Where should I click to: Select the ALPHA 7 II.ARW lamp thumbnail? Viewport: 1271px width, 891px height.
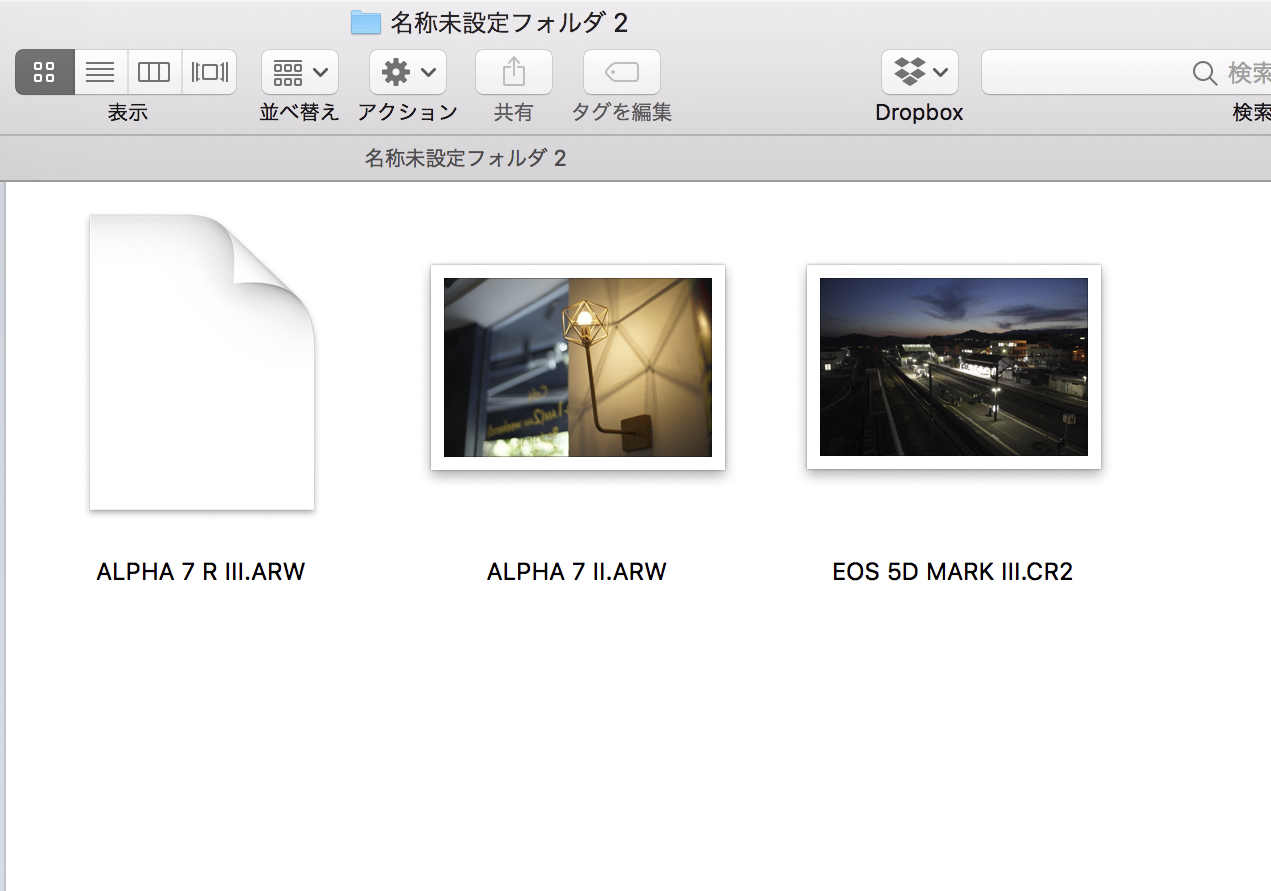tap(578, 367)
